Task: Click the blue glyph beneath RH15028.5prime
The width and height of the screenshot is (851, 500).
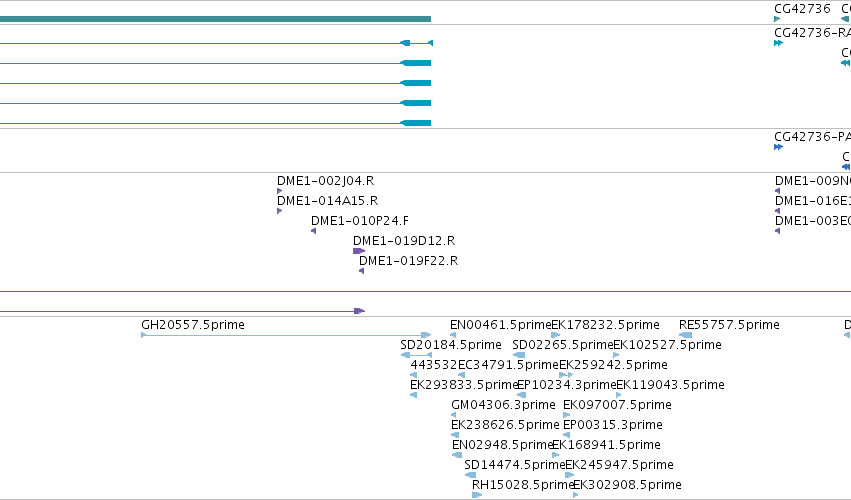Action: click(477, 495)
